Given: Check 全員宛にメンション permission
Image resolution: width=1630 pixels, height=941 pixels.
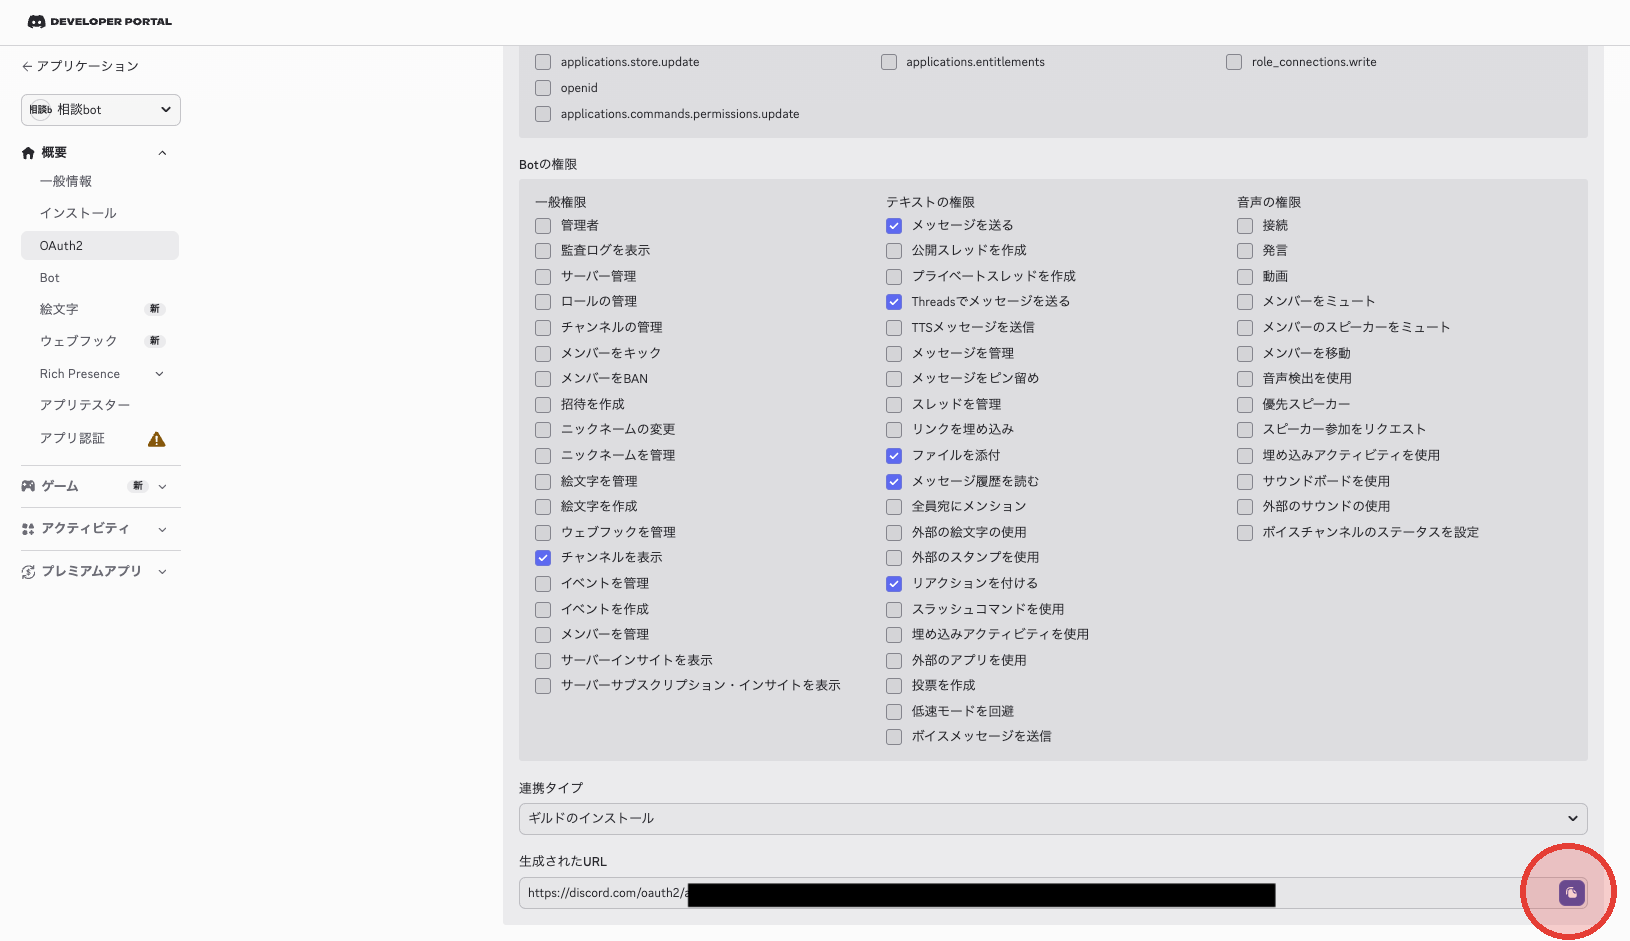Looking at the screenshot, I should click(894, 507).
